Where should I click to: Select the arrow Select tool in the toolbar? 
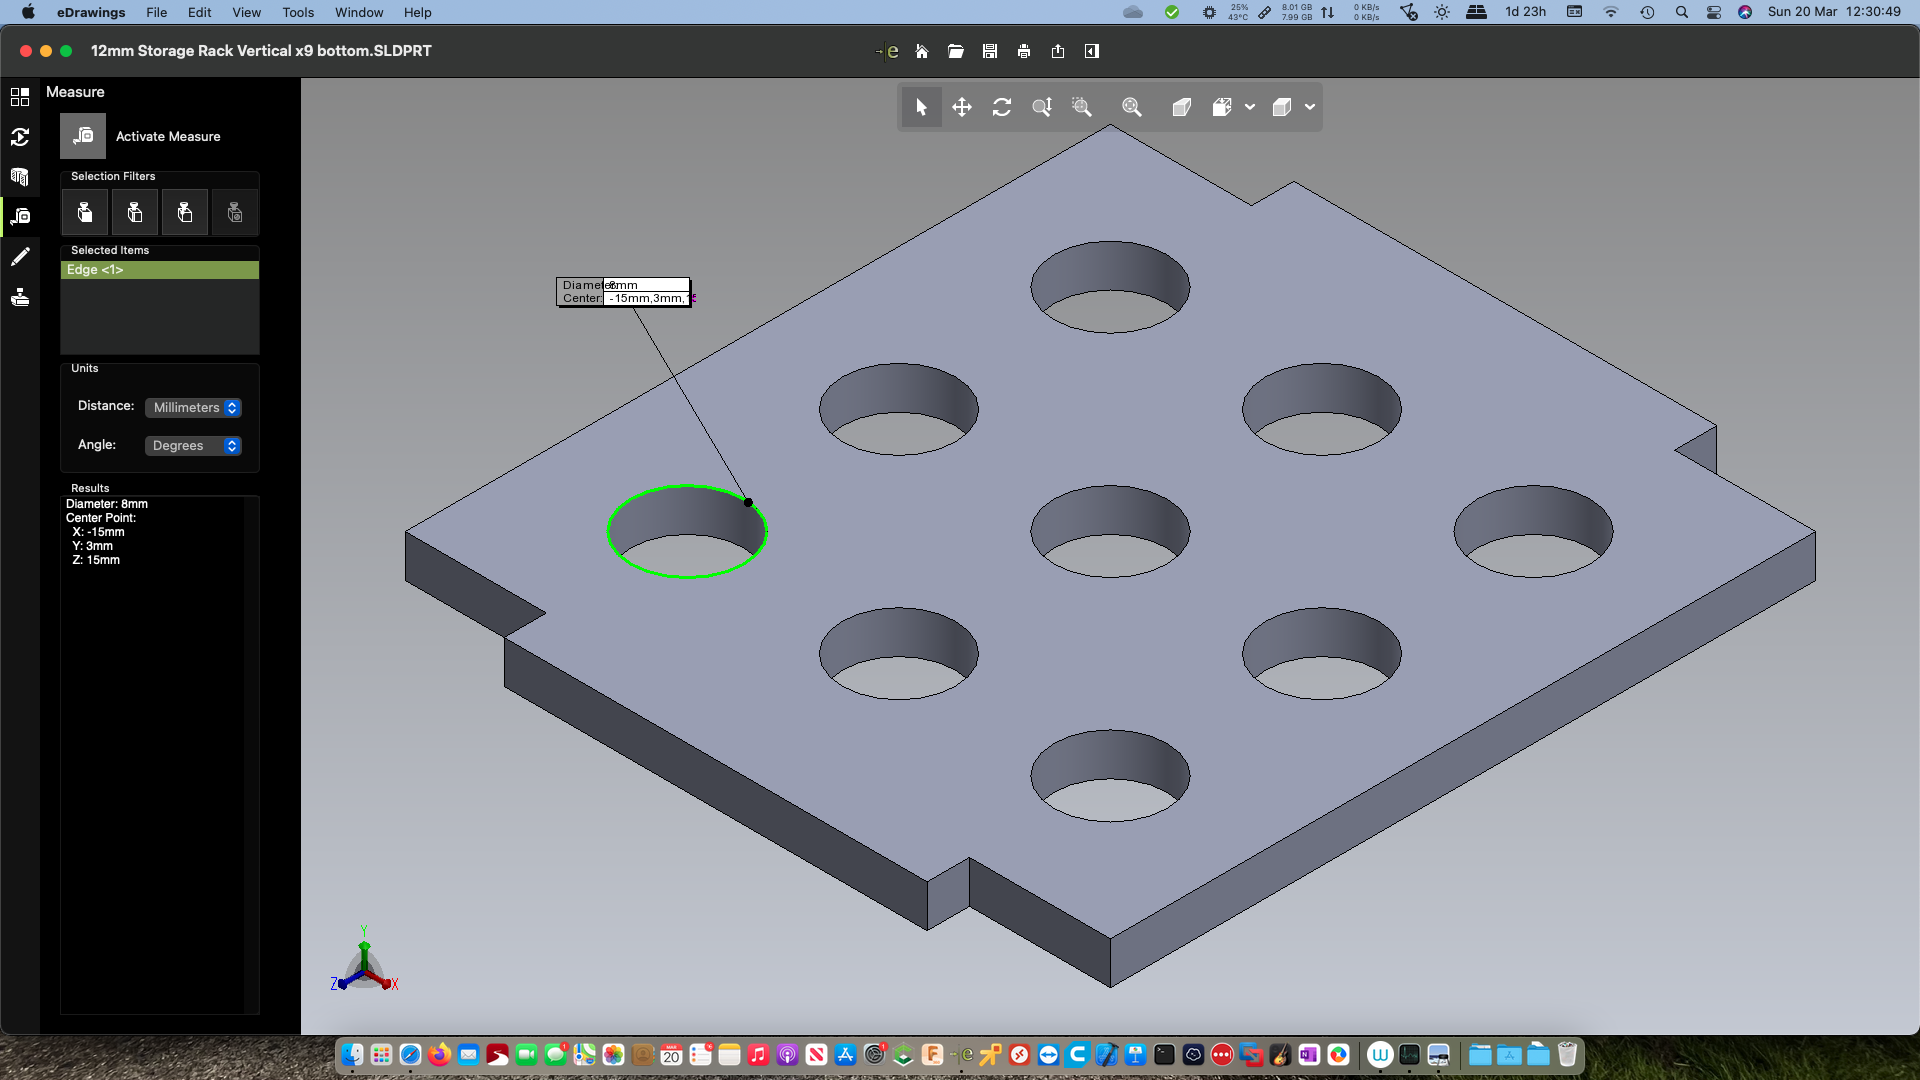[x=921, y=107]
